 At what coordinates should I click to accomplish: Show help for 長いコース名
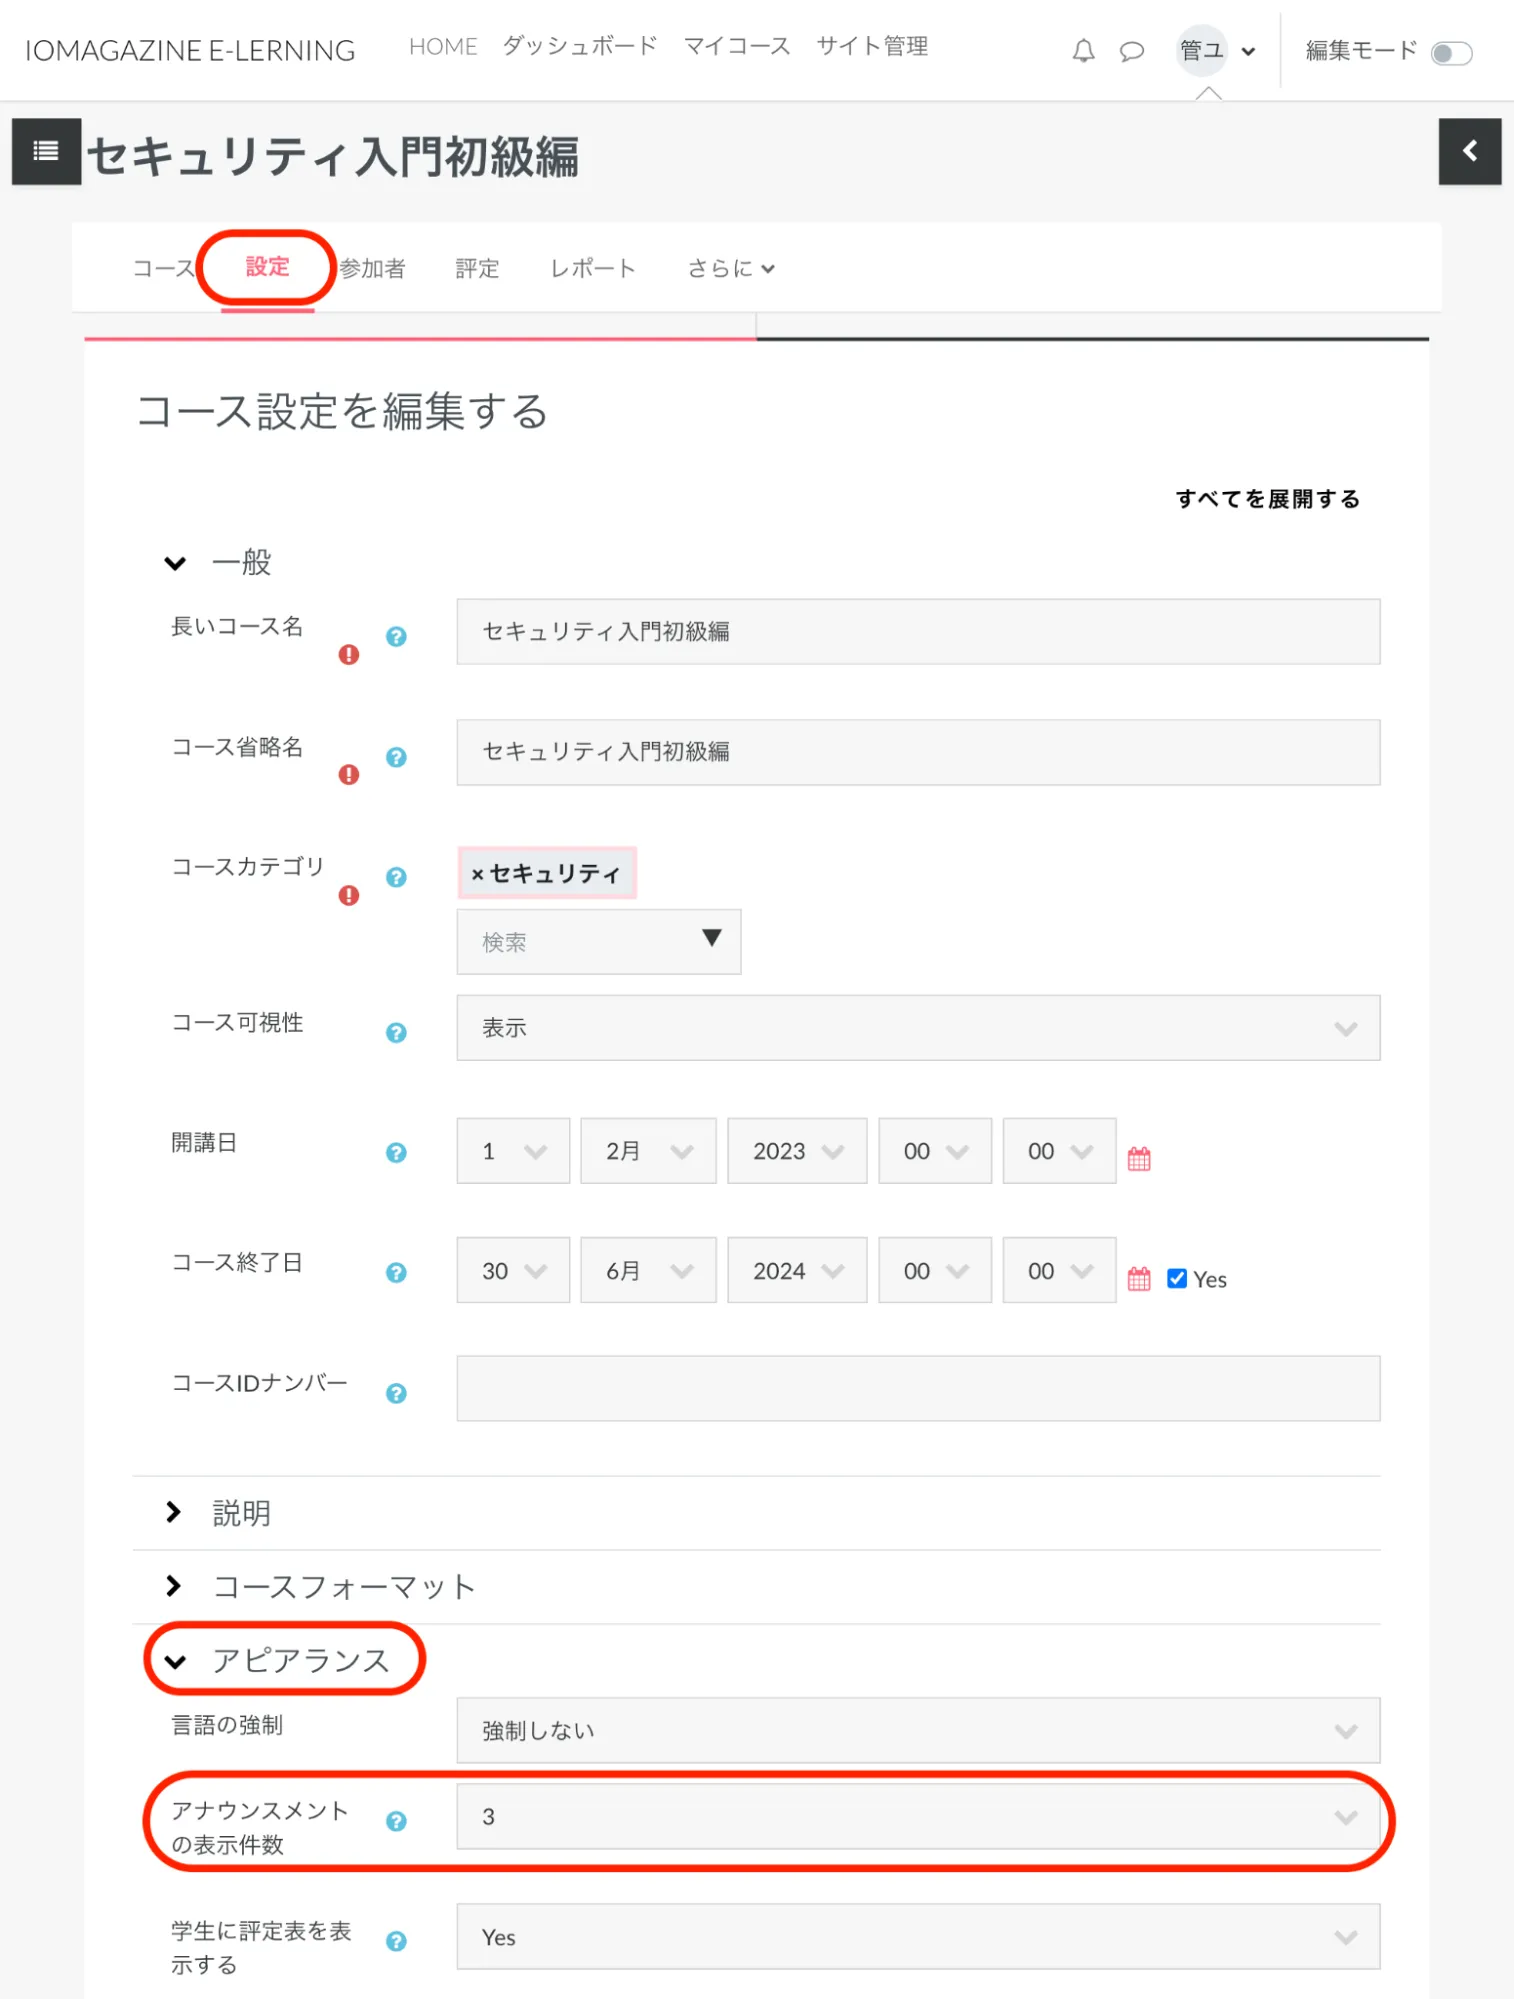pyautogui.click(x=396, y=636)
